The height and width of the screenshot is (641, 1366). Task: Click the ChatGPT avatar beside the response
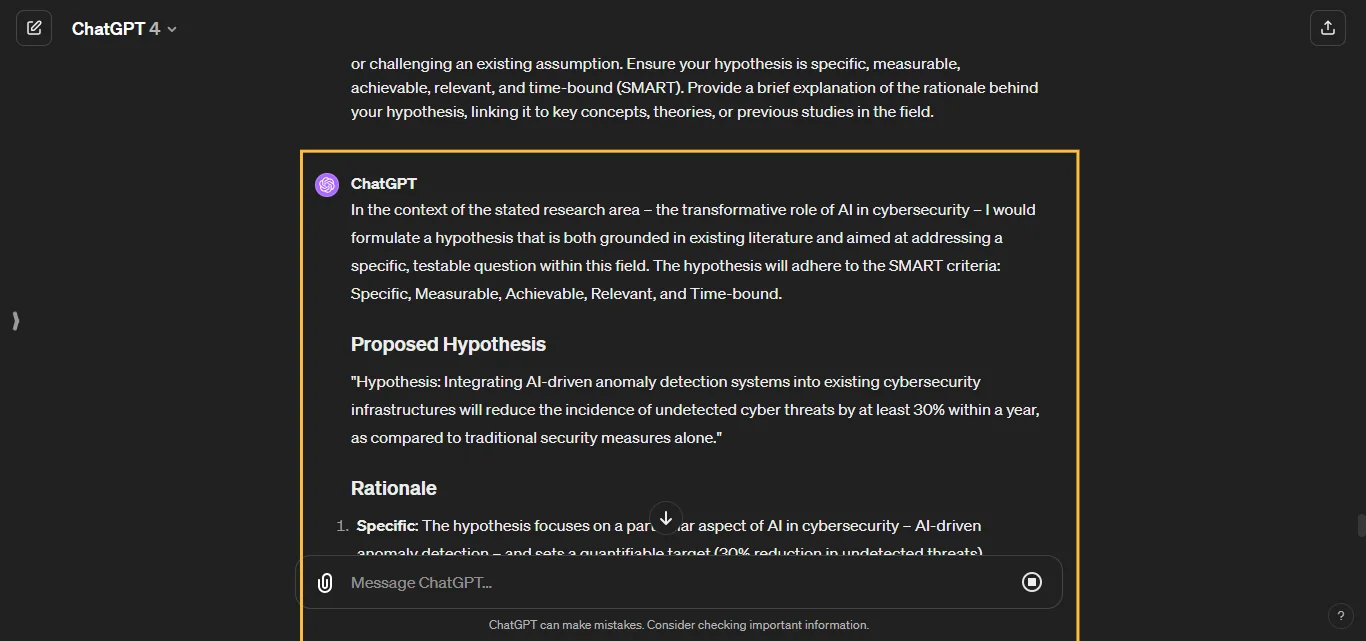click(x=327, y=184)
